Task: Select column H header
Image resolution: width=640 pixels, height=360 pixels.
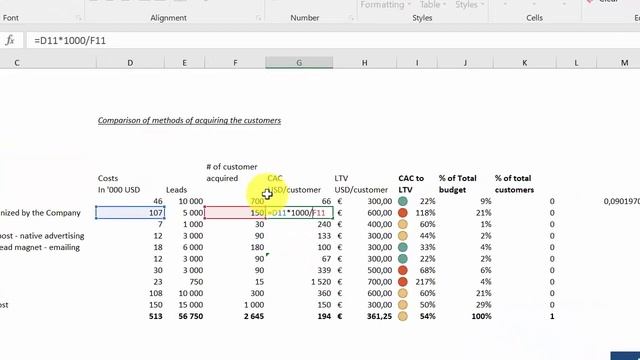Action: [x=364, y=62]
